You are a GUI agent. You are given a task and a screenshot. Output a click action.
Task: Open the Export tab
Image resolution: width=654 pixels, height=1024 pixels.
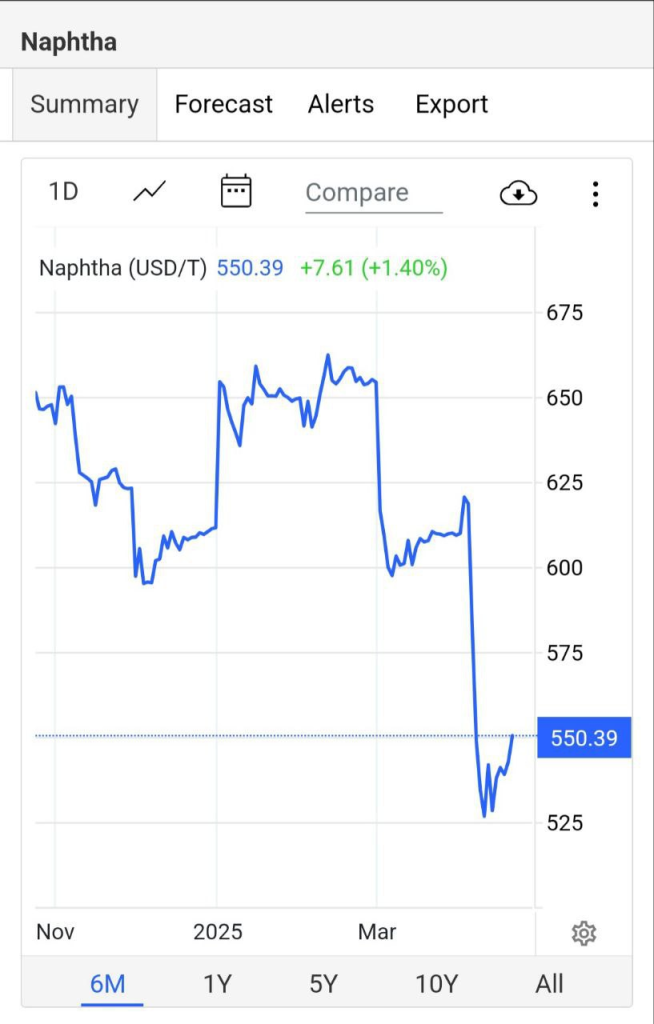pos(451,104)
